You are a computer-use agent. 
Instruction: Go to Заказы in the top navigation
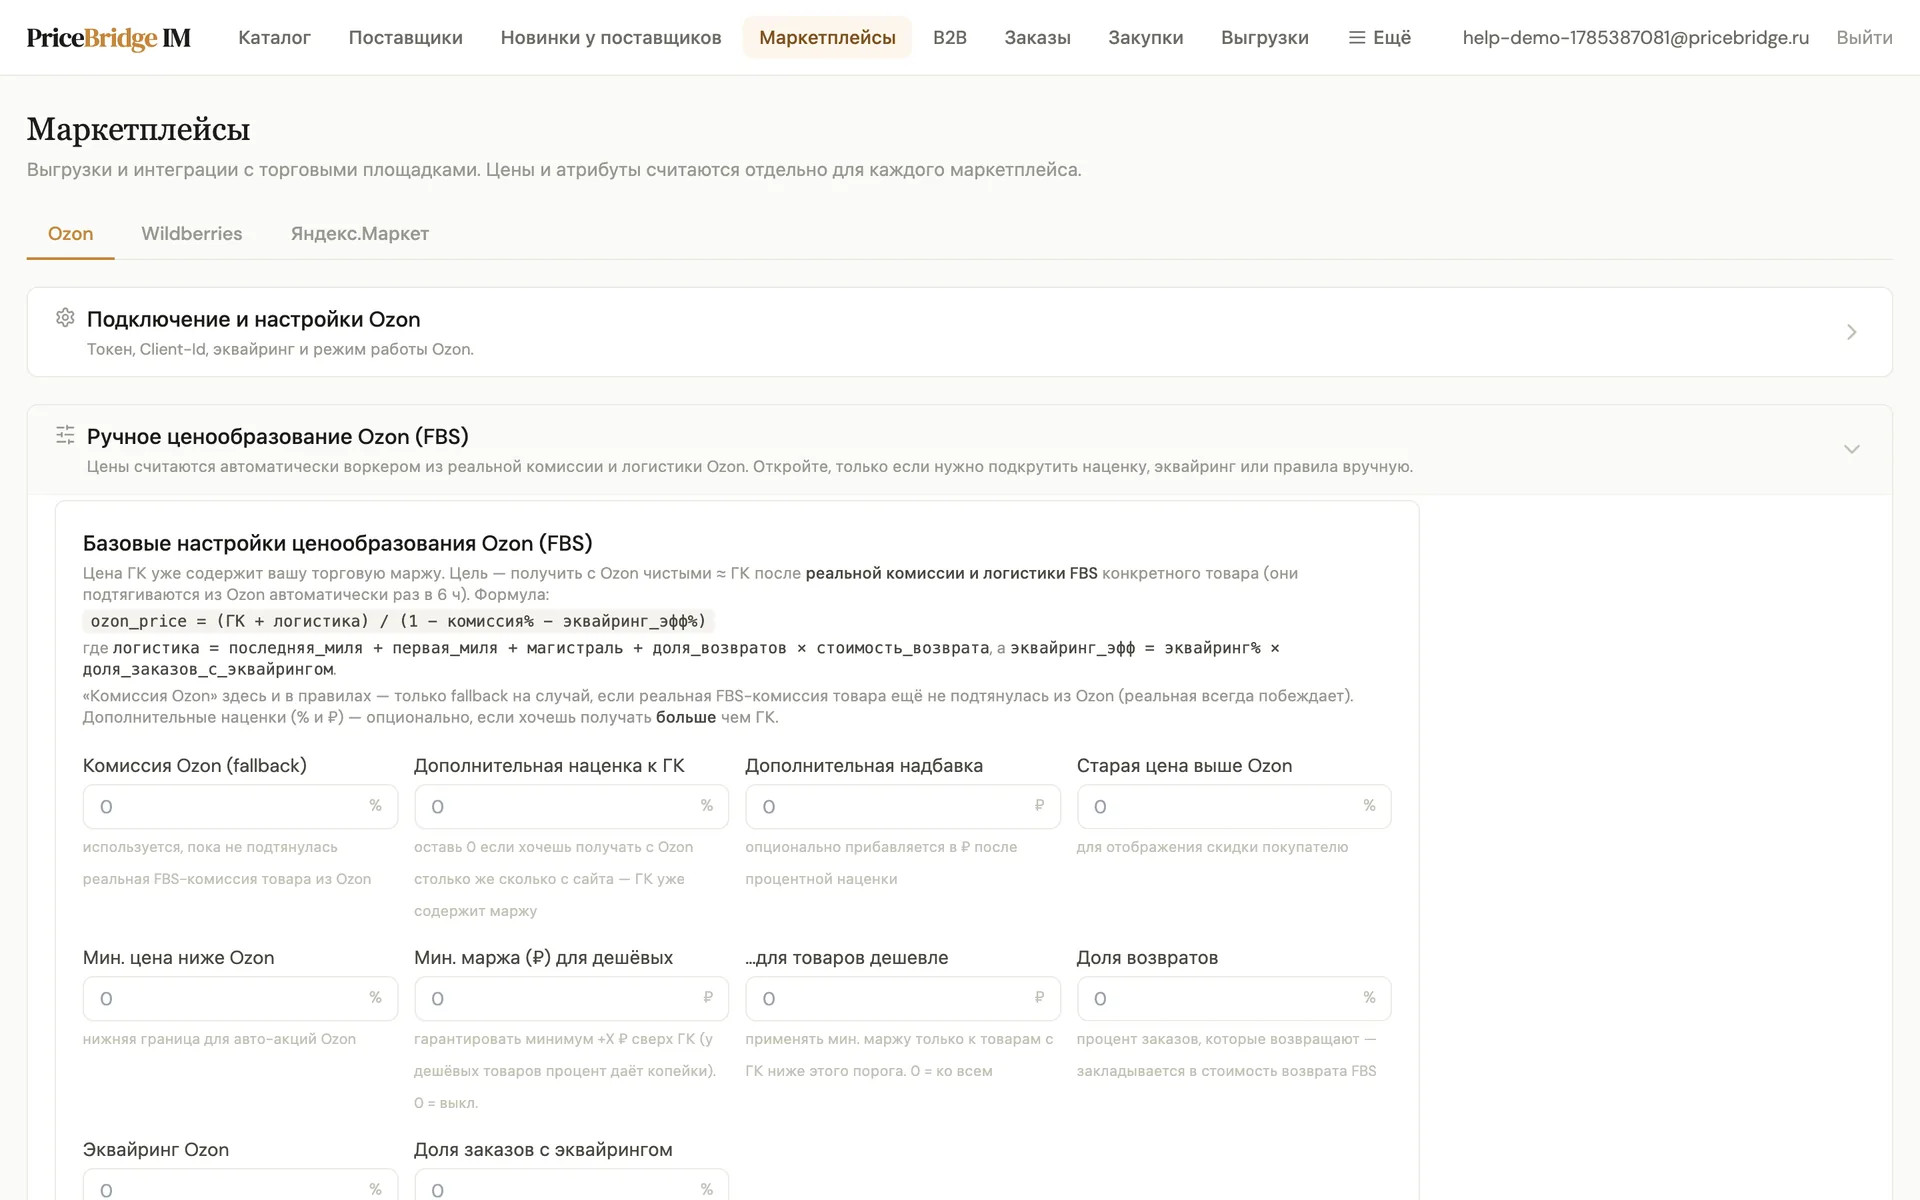coord(1037,38)
